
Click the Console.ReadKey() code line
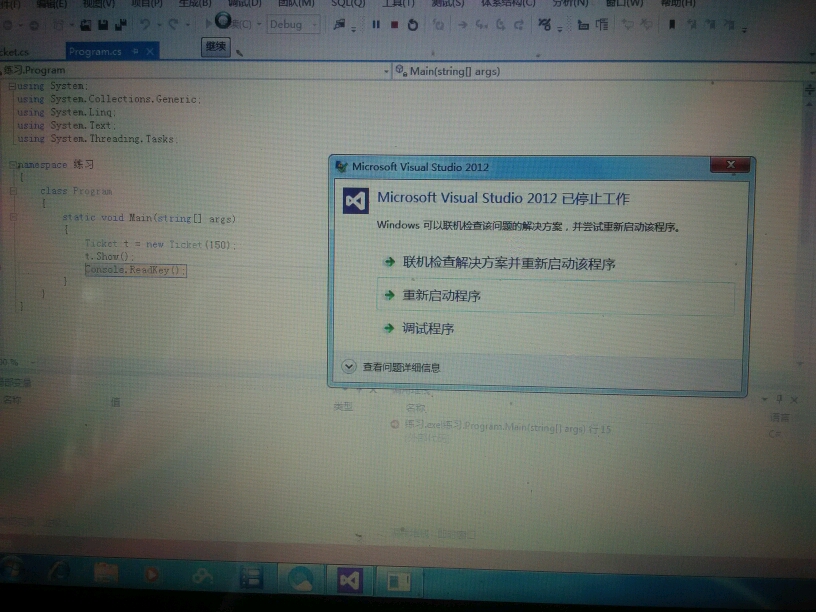(x=135, y=270)
